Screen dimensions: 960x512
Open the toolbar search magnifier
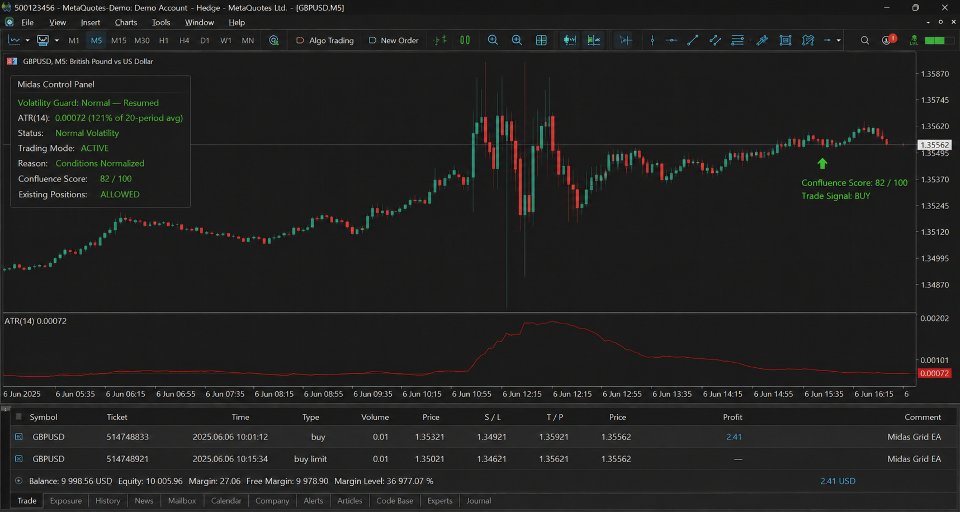tap(864, 40)
